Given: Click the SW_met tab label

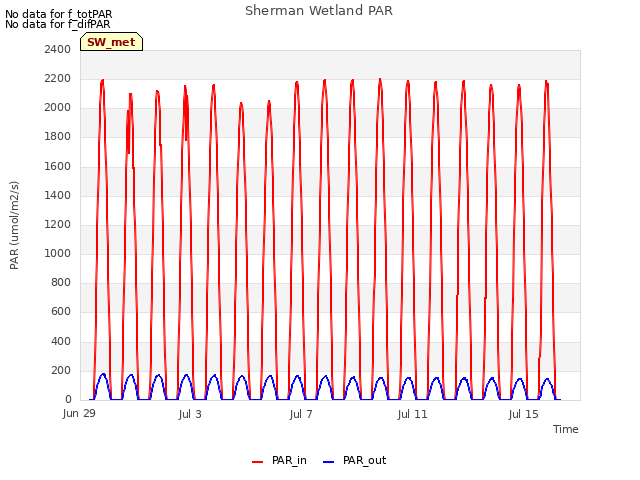Looking at the screenshot, I should (111, 42).
